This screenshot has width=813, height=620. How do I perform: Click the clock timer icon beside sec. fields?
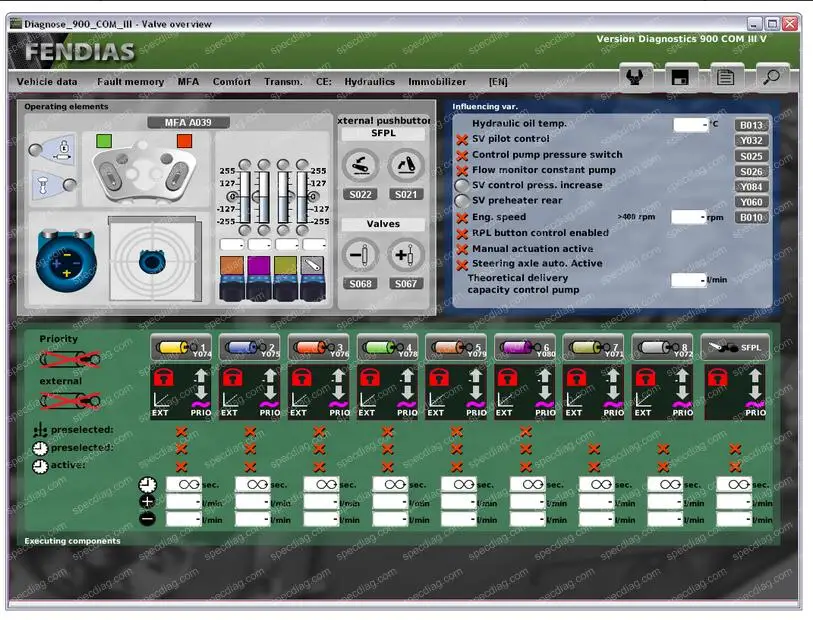(x=148, y=485)
